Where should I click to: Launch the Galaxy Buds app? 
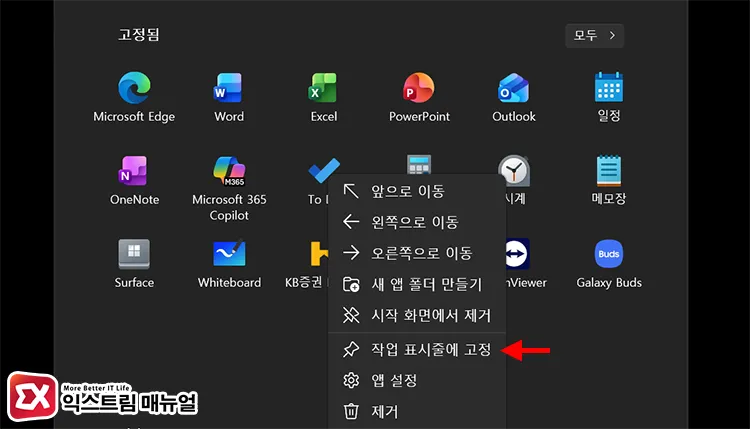point(608,254)
